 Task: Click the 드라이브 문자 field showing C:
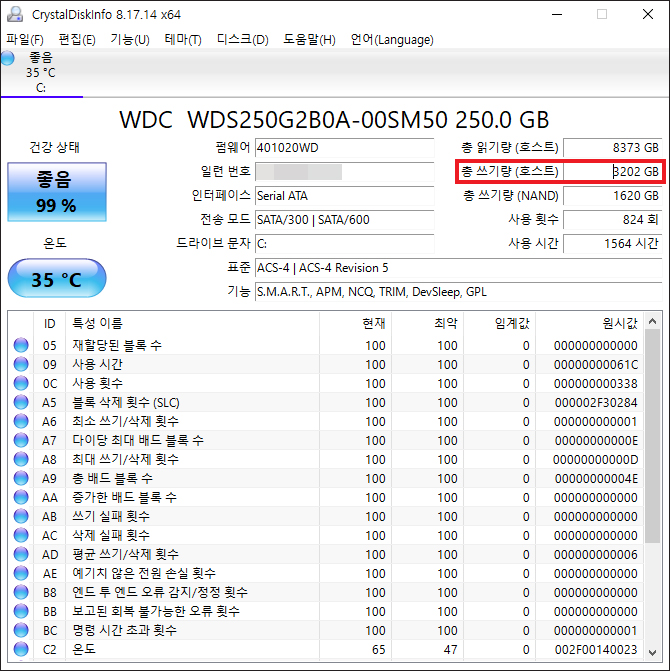pos(344,244)
